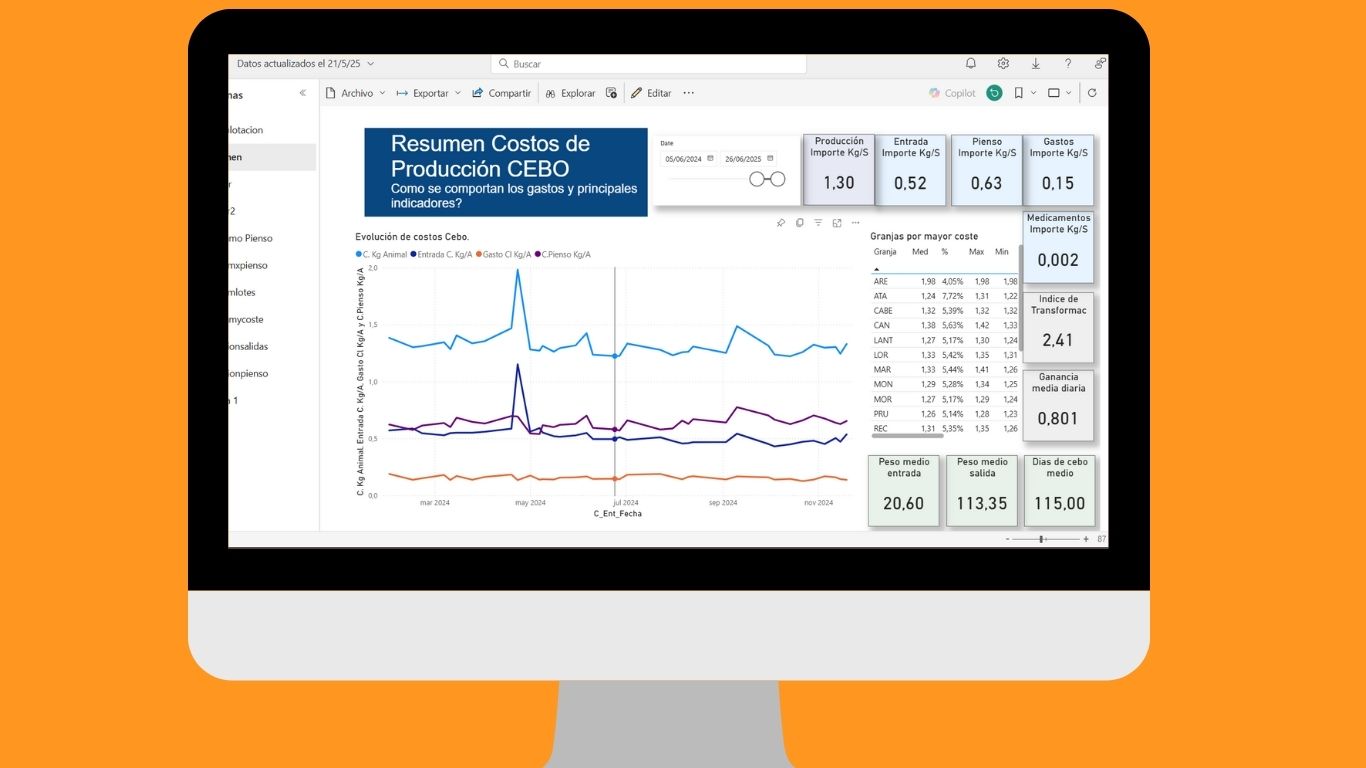Open focus mode on the chart
Image resolution: width=1366 pixels, height=768 pixels.
click(x=837, y=223)
